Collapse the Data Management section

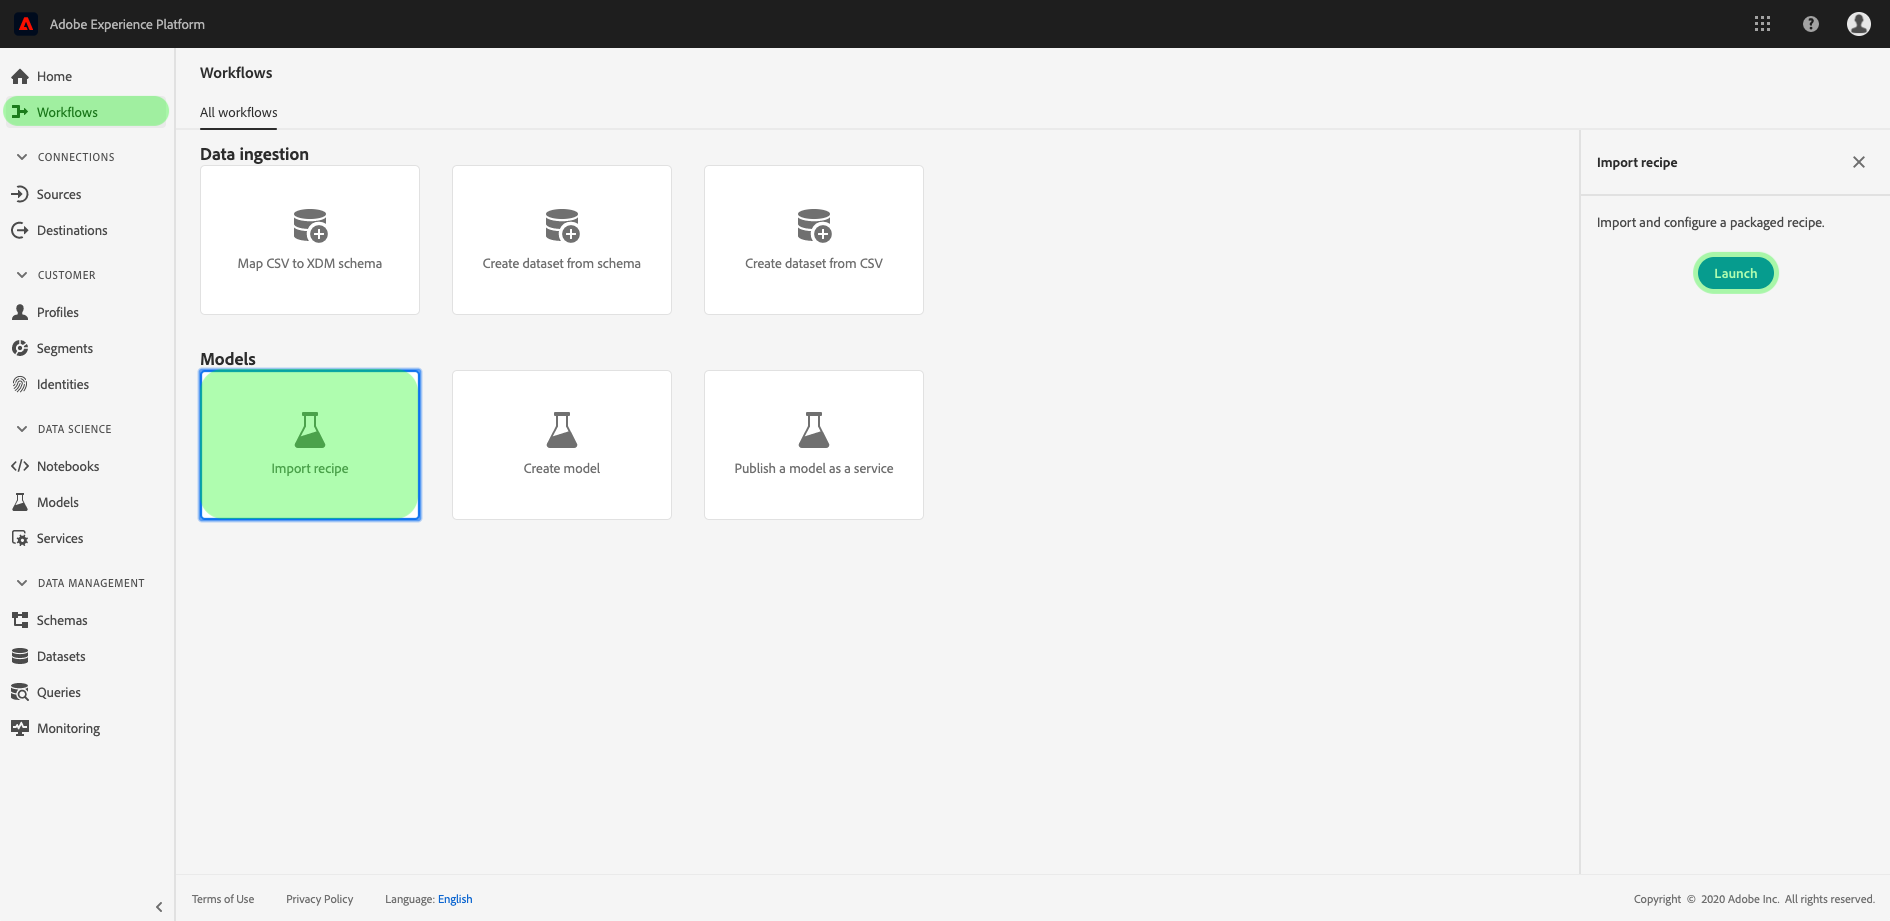tap(22, 583)
